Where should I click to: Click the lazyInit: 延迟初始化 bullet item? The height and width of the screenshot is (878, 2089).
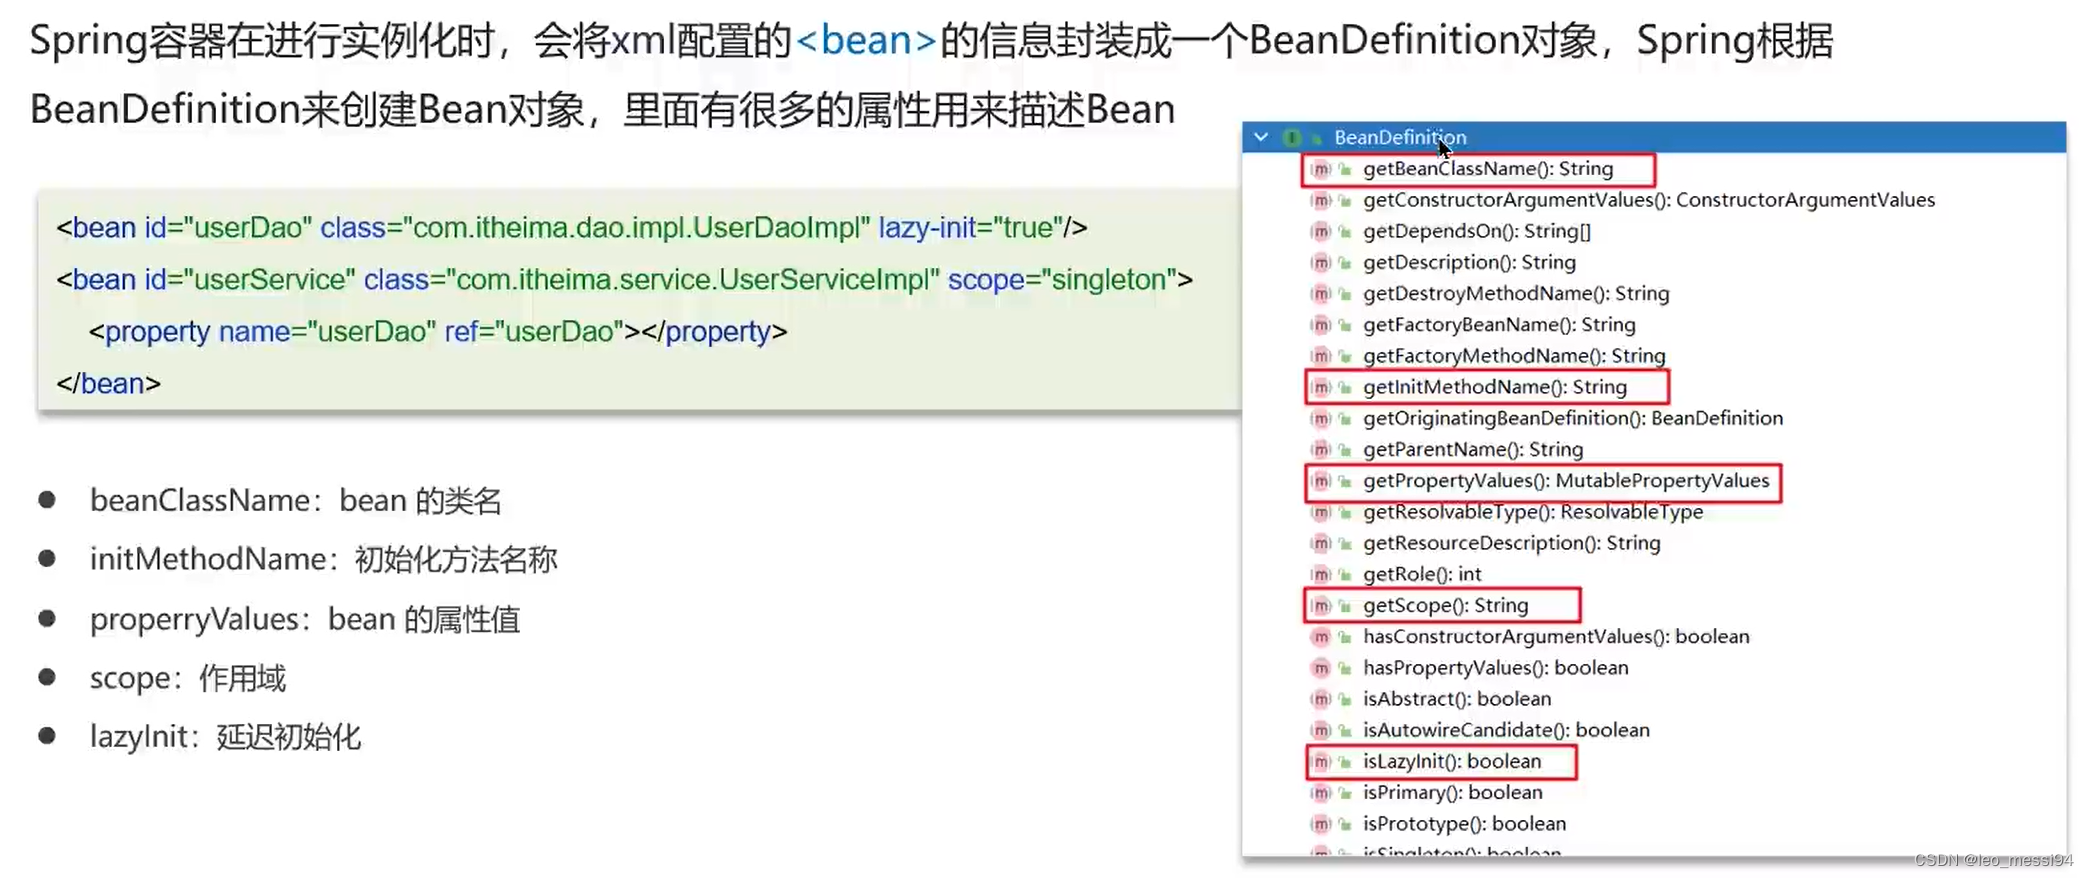point(225,738)
